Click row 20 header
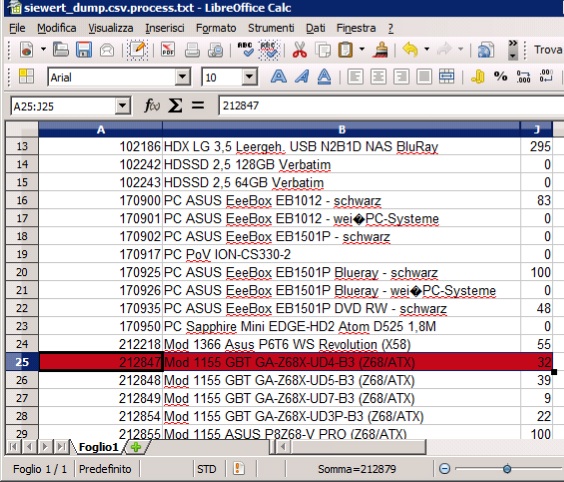Screen dimensions: 564x482 click(22, 272)
